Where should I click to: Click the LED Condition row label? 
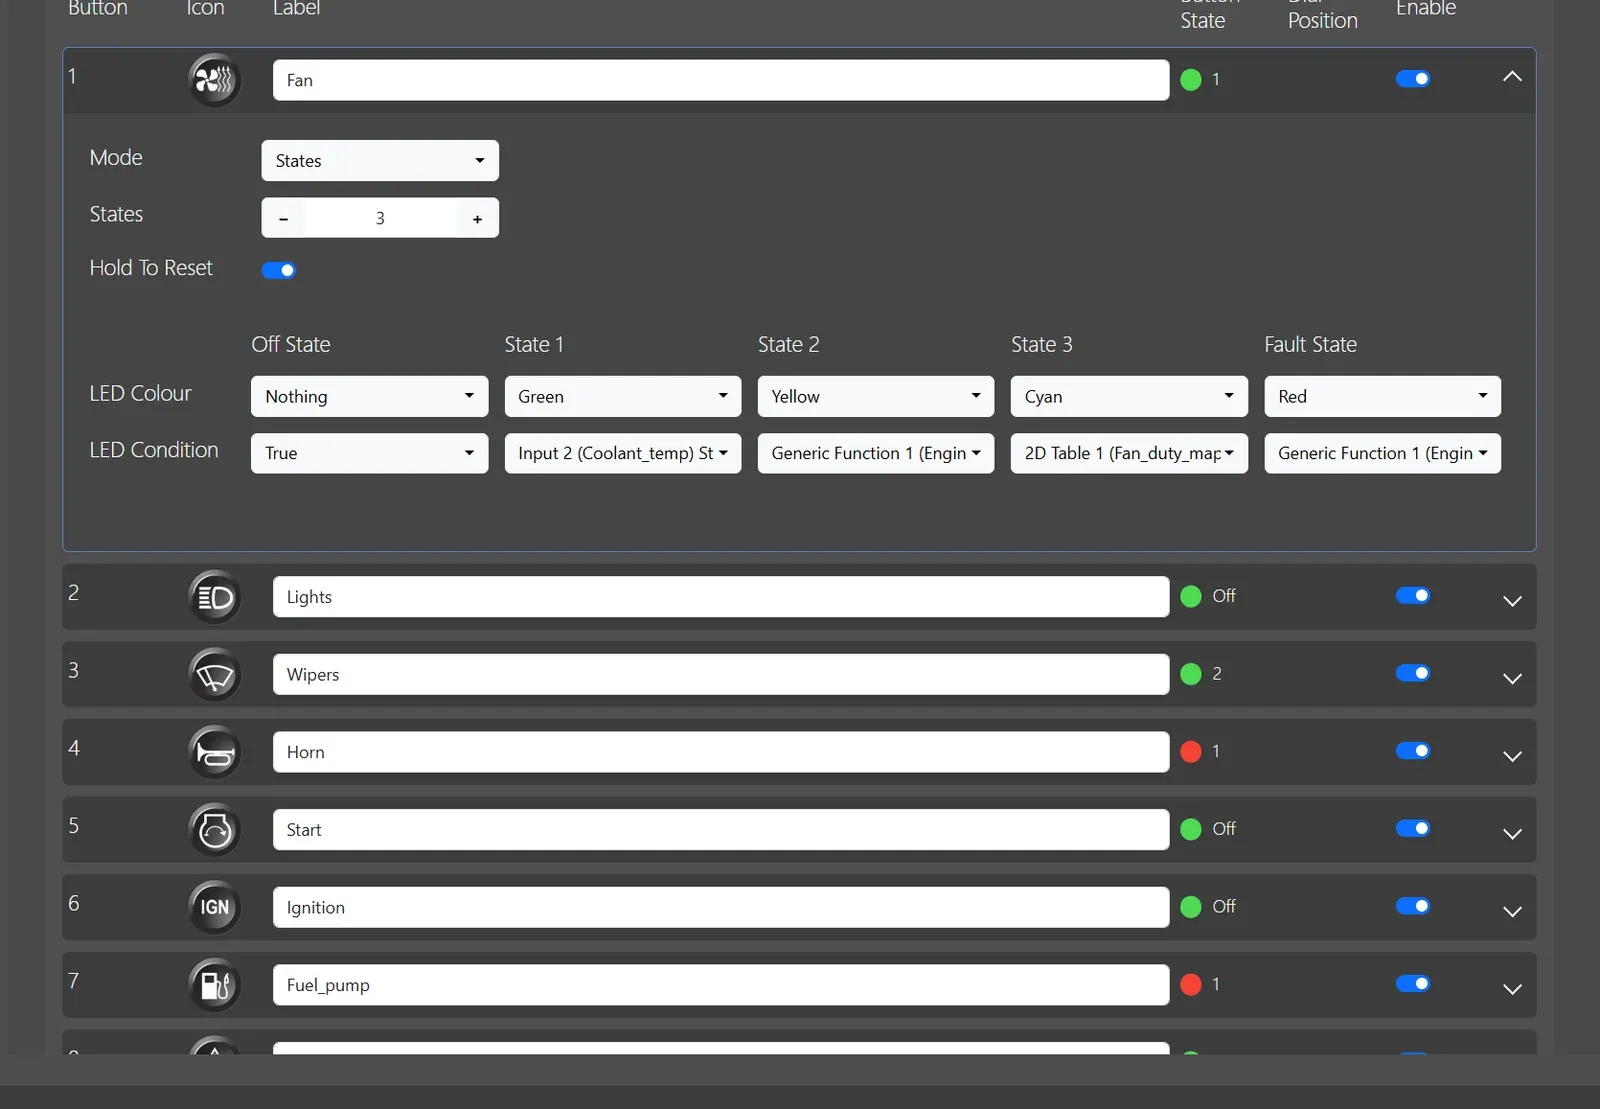[x=154, y=450]
